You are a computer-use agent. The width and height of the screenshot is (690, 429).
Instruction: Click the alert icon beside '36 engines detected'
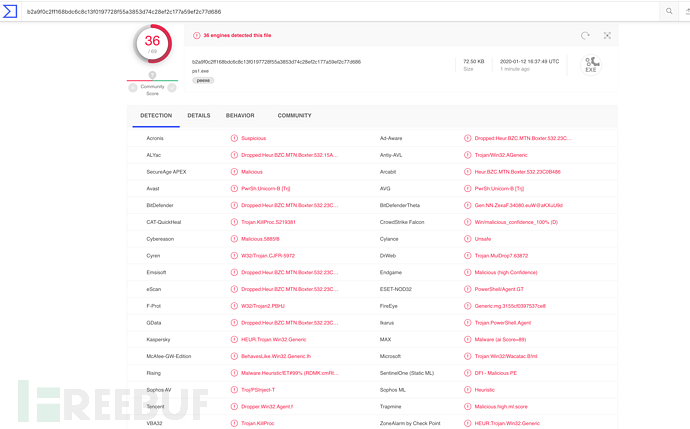point(197,36)
